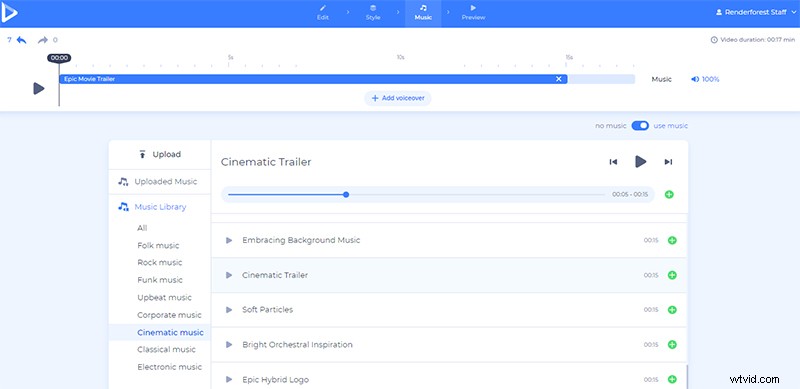Screen dimensions: 800x389
Task: Toggle the no music / use music switch
Action: coord(640,126)
